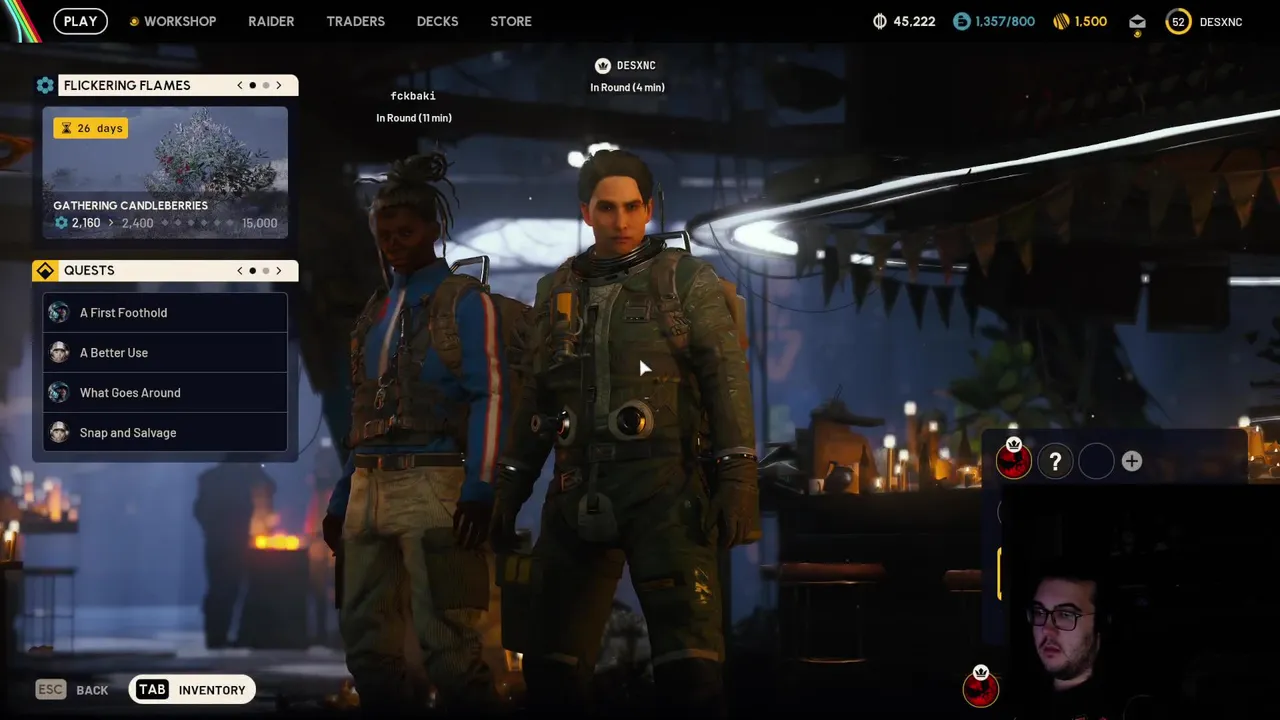1280x720 pixels.
Task: Open quest A First Foothold
Action: 165,312
